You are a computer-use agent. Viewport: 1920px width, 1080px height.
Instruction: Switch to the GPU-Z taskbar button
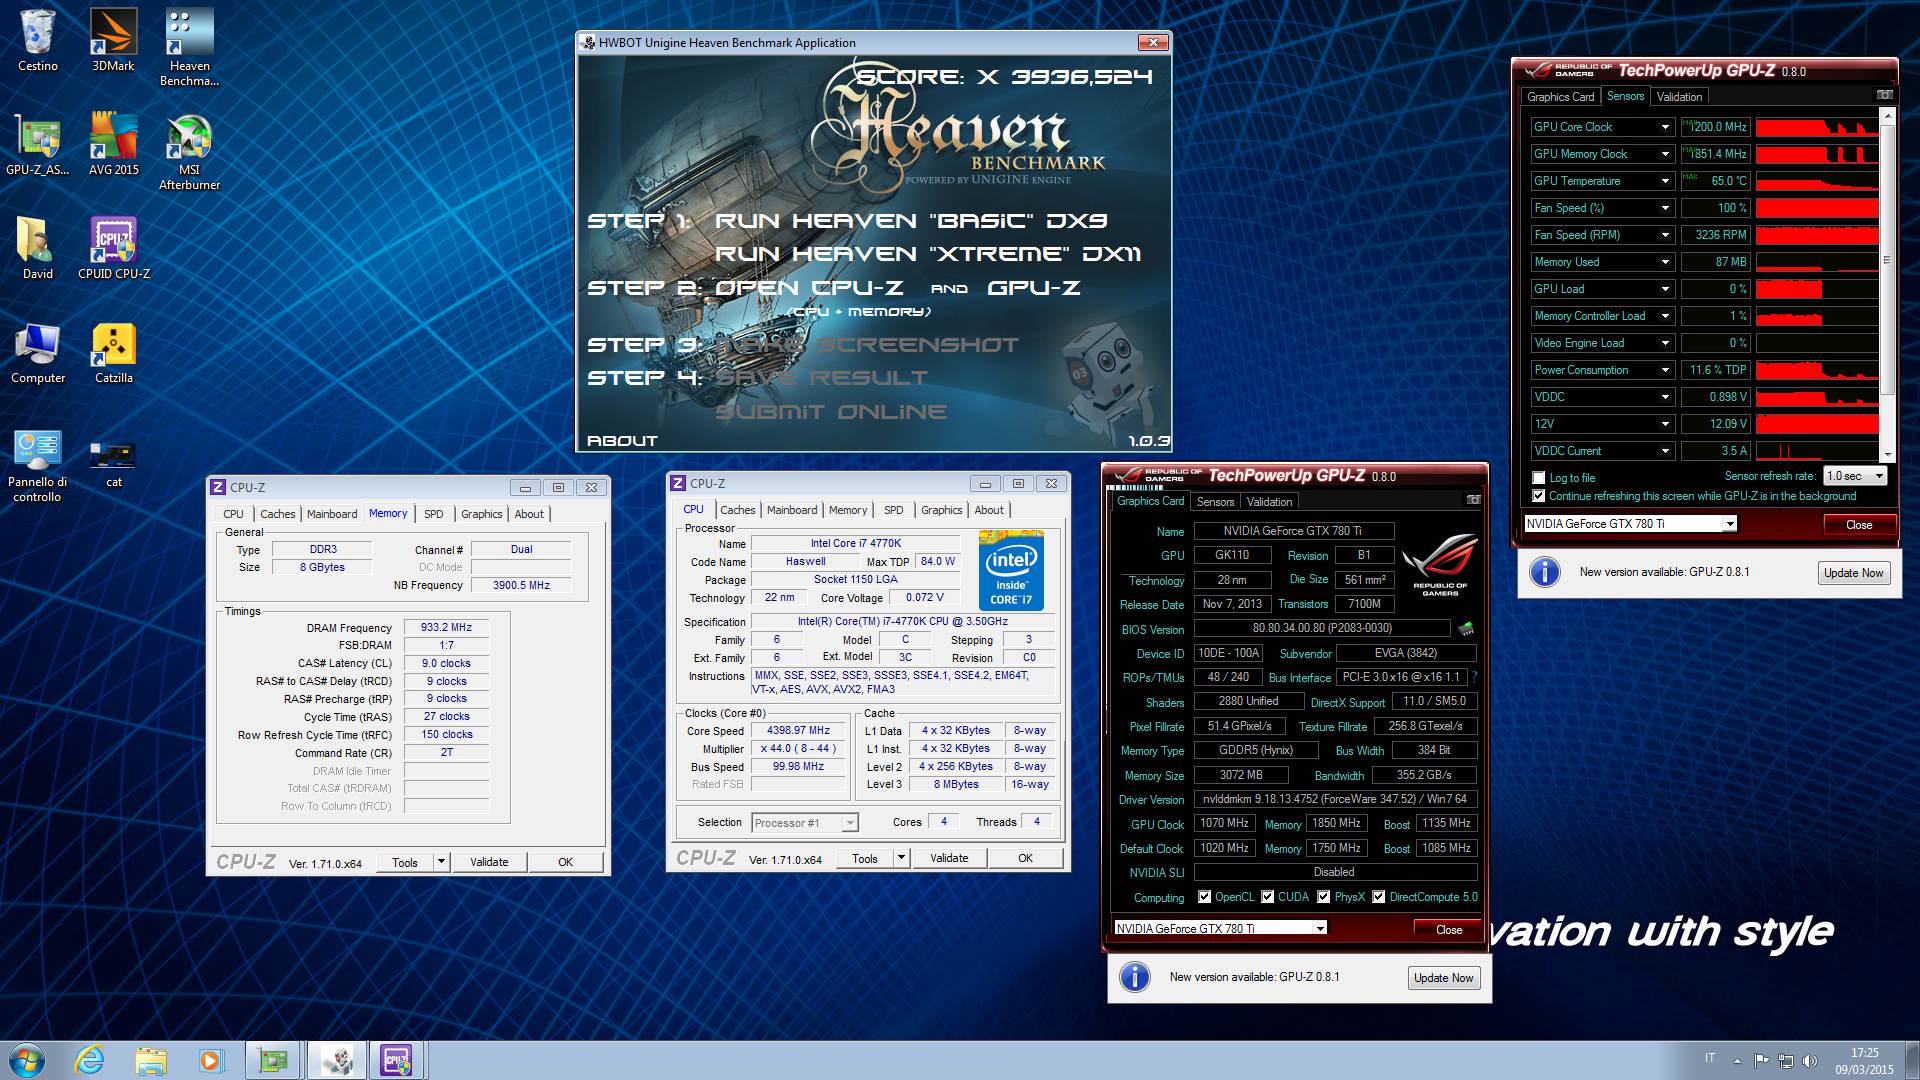pyautogui.click(x=273, y=1060)
